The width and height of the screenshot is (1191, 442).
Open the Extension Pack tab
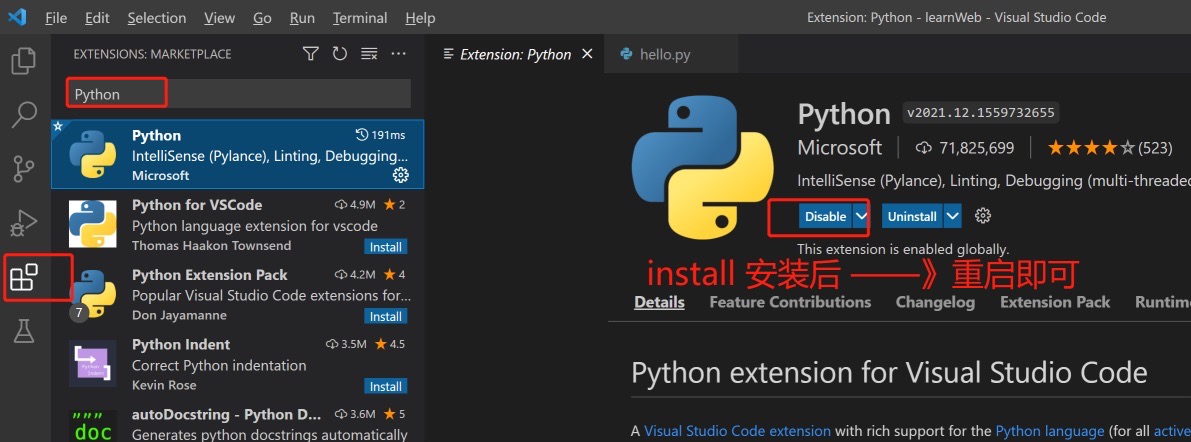(x=1055, y=302)
